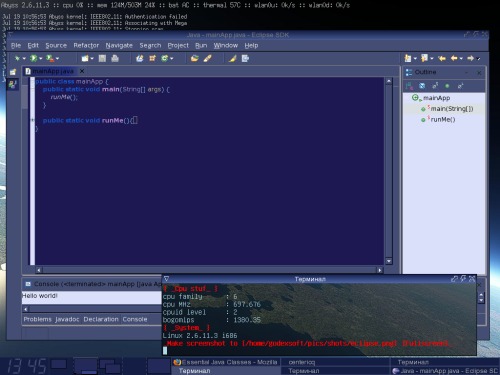Click the External Tools run icon
The width and height of the screenshot is (500, 375).
[50, 59]
